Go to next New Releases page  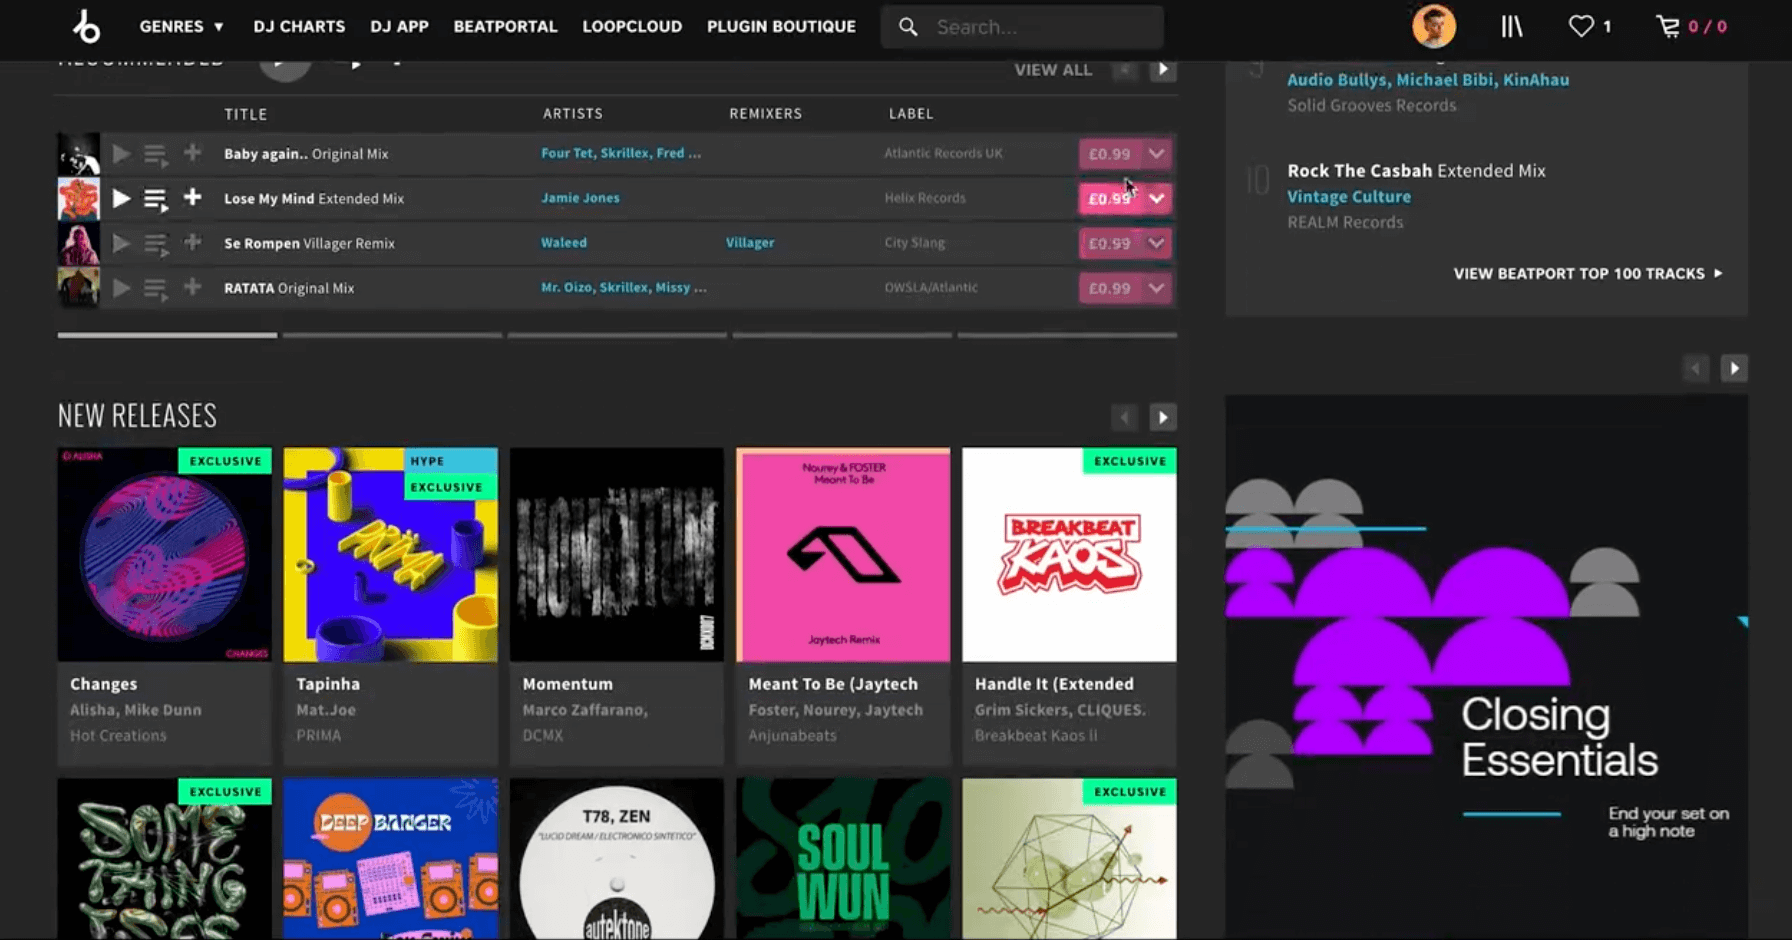(x=1162, y=417)
